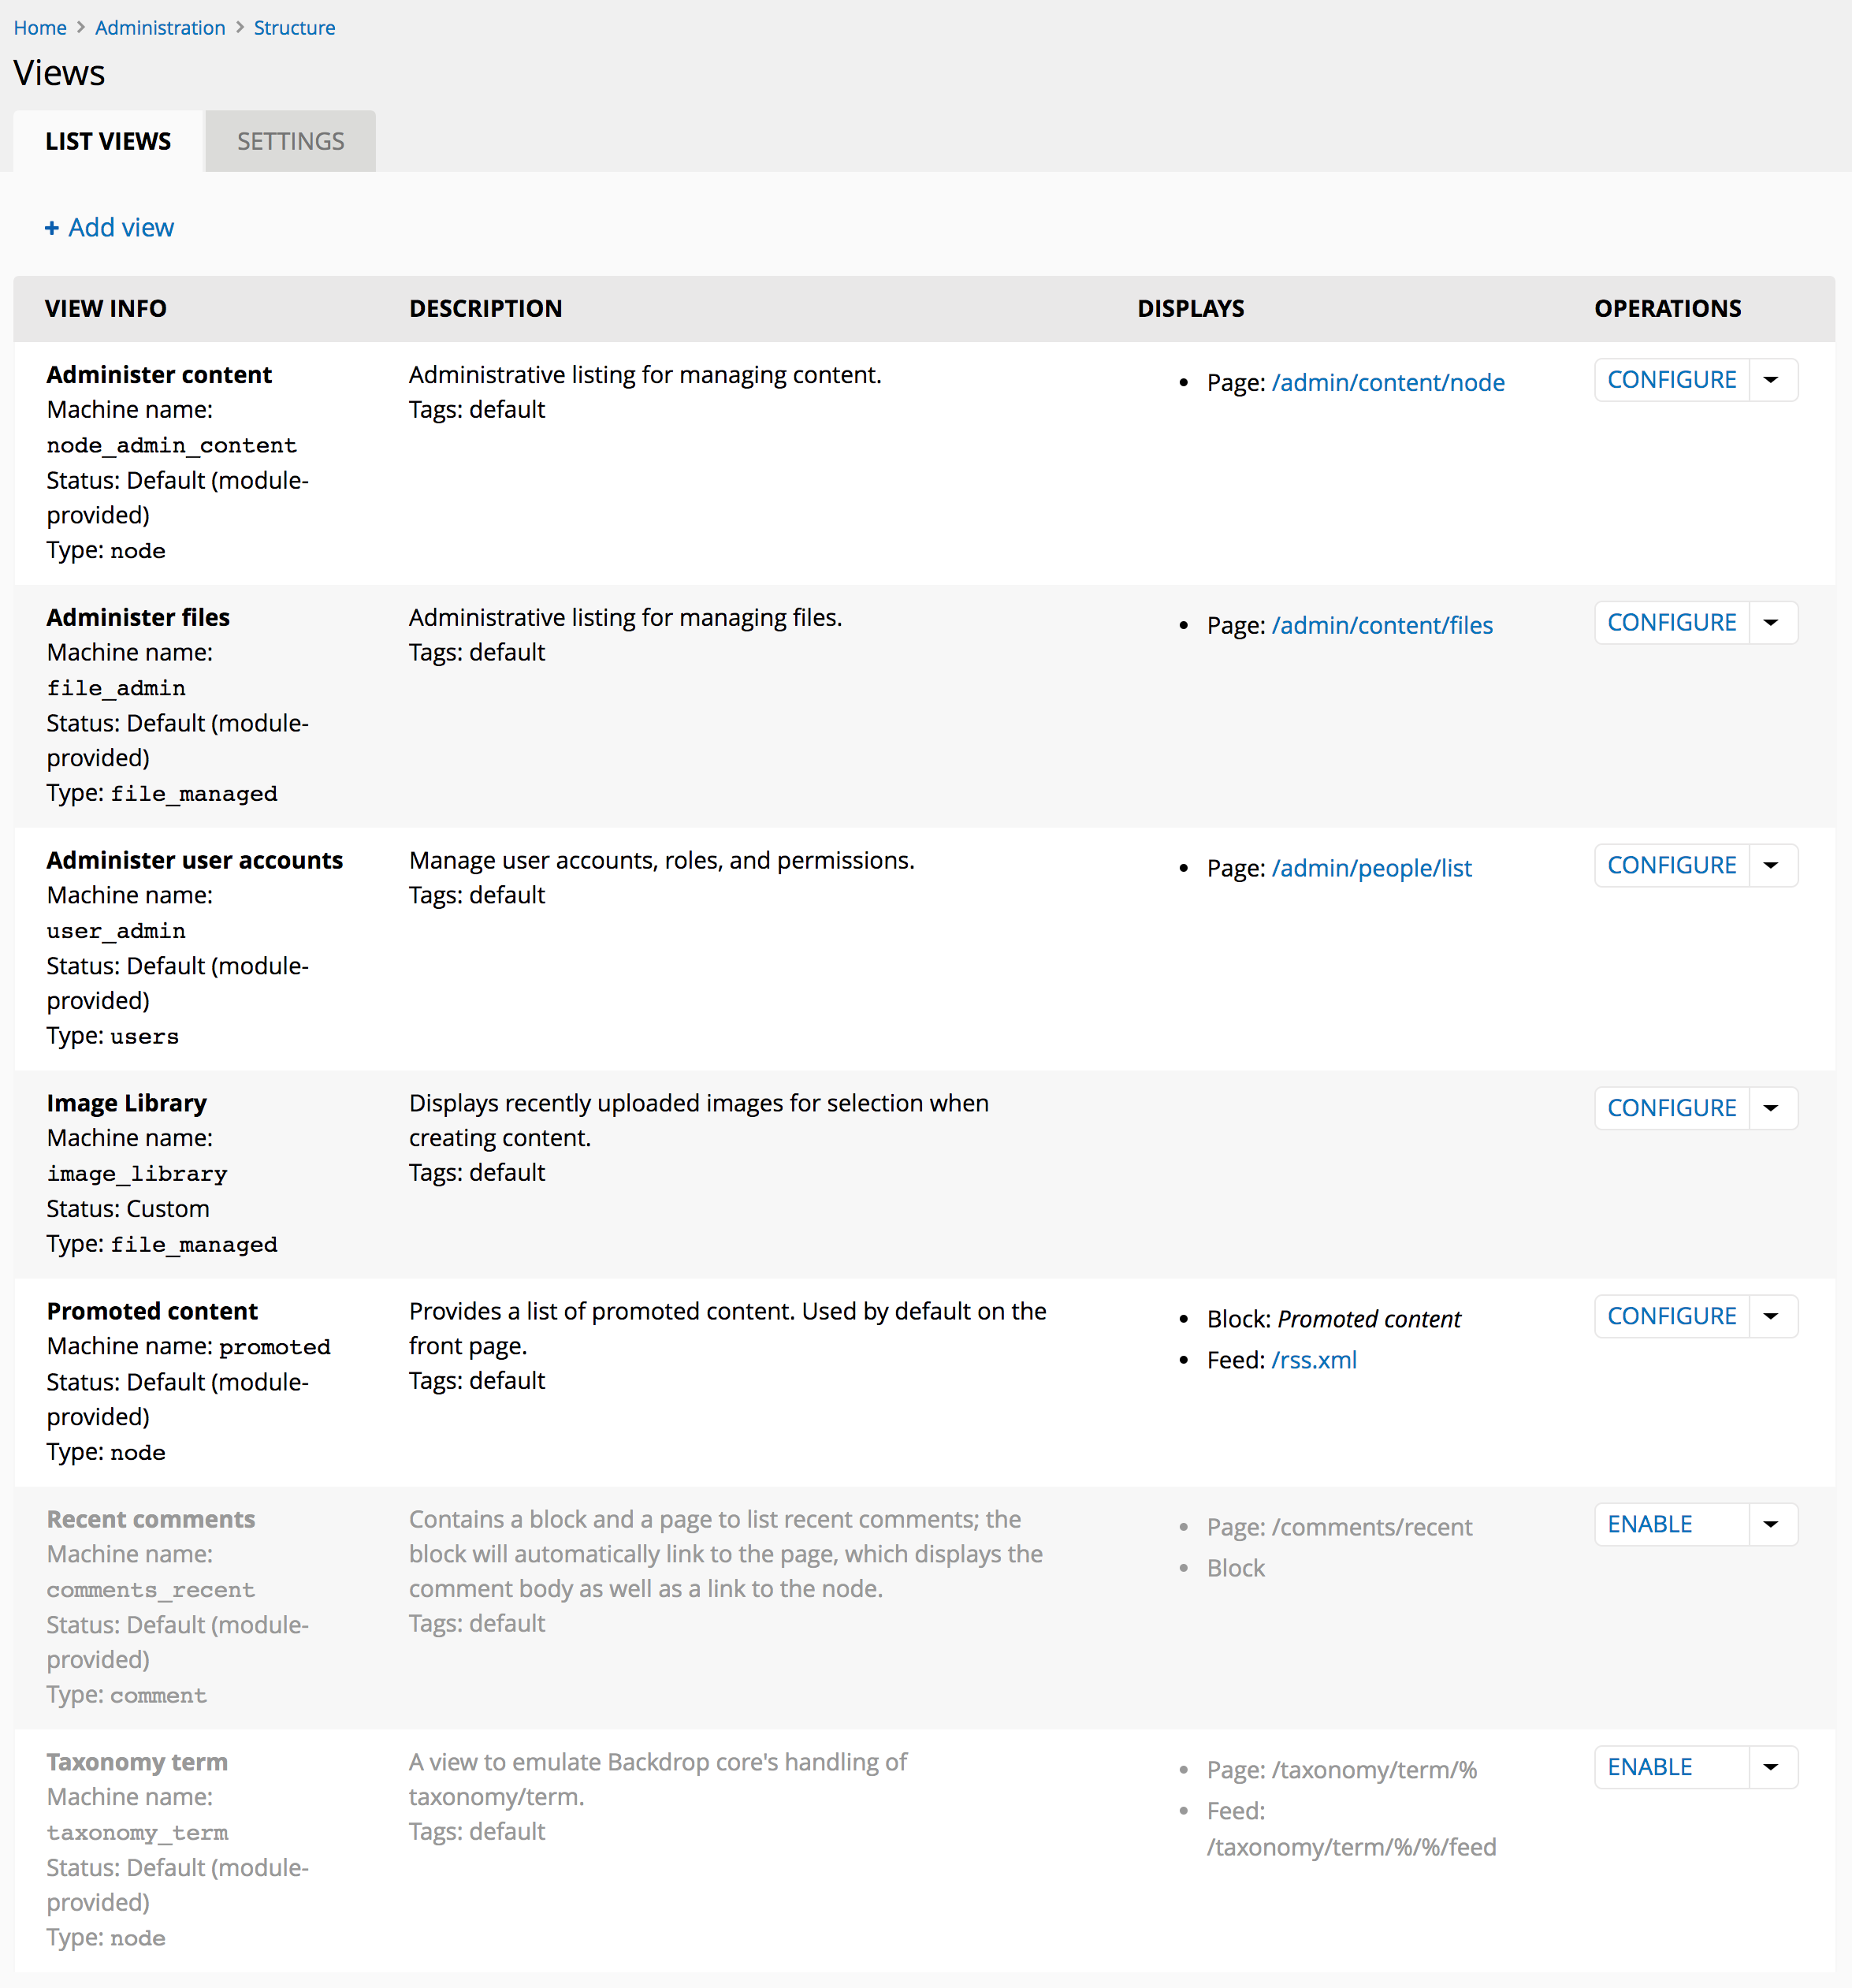Open the operations dropdown for Taxonomy term
Image resolution: width=1852 pixels, height=1988 pixels.
click(x=1771, y=1767)
